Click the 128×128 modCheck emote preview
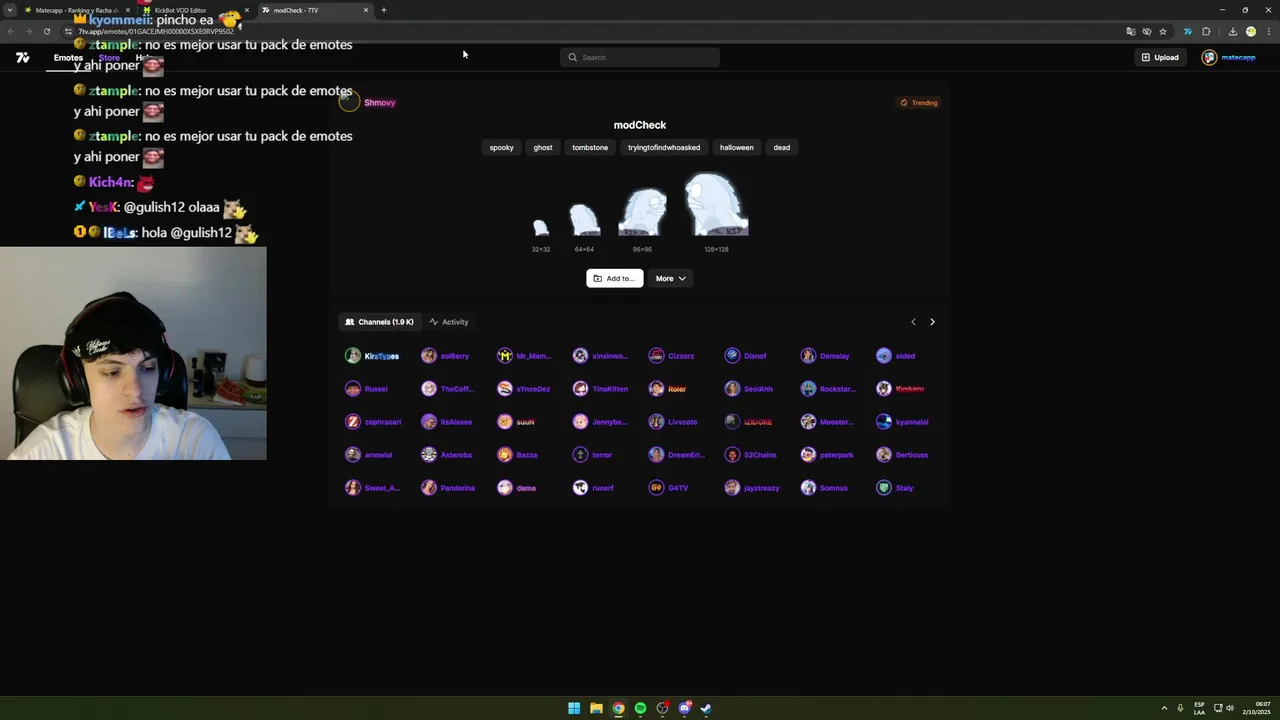 716,205
